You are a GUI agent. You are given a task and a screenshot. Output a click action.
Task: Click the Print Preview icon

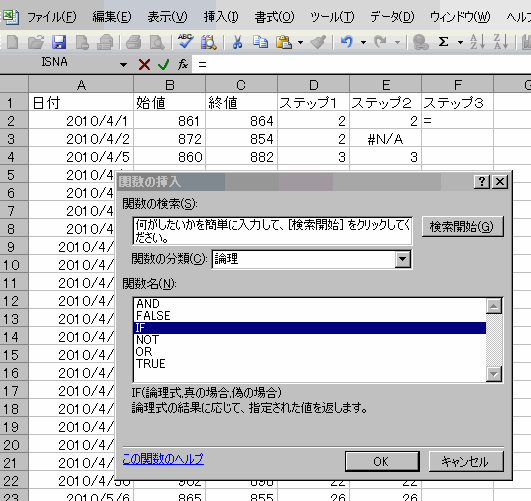(x=157, y=42)
